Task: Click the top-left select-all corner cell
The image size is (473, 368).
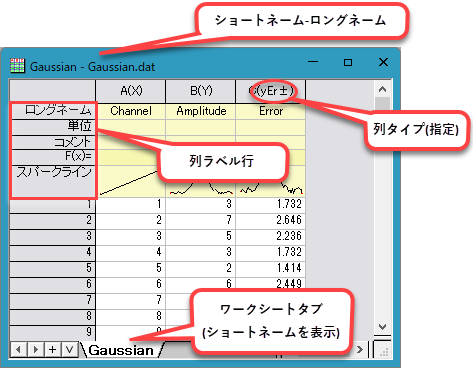Action: pos(53,91)
